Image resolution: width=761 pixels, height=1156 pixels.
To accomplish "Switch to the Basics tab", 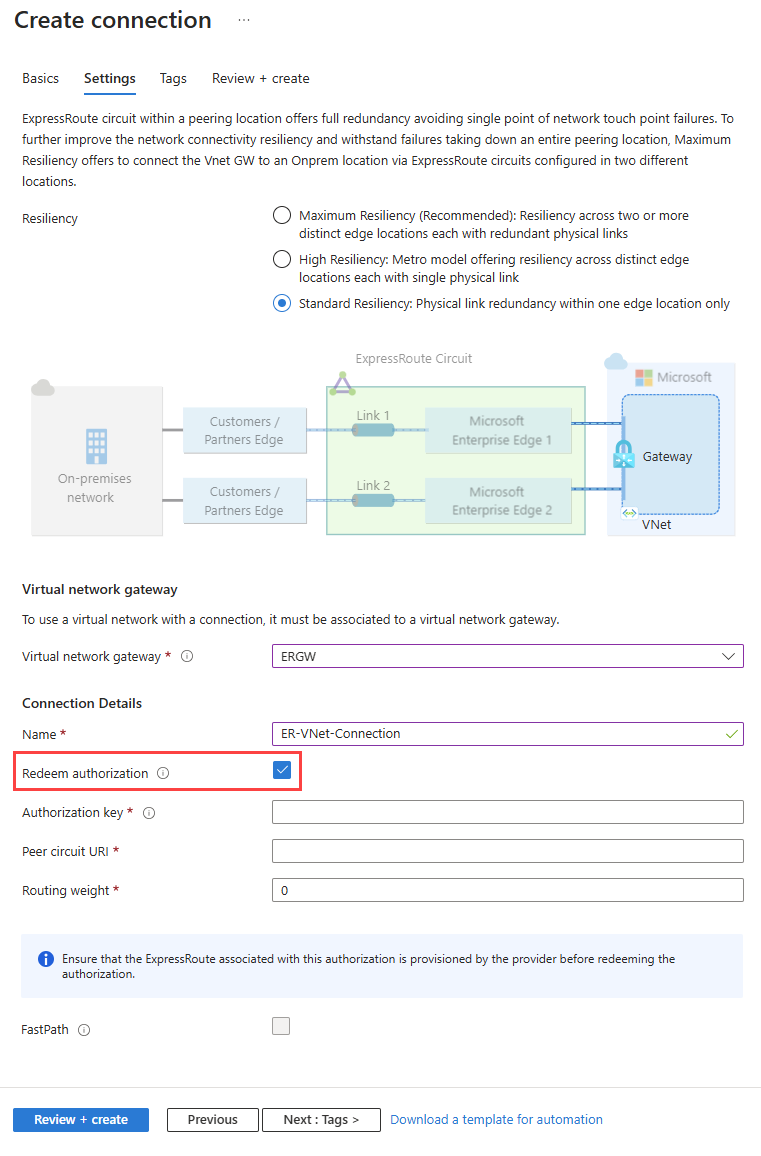I will pyautogui.click(x=40, y=78).
